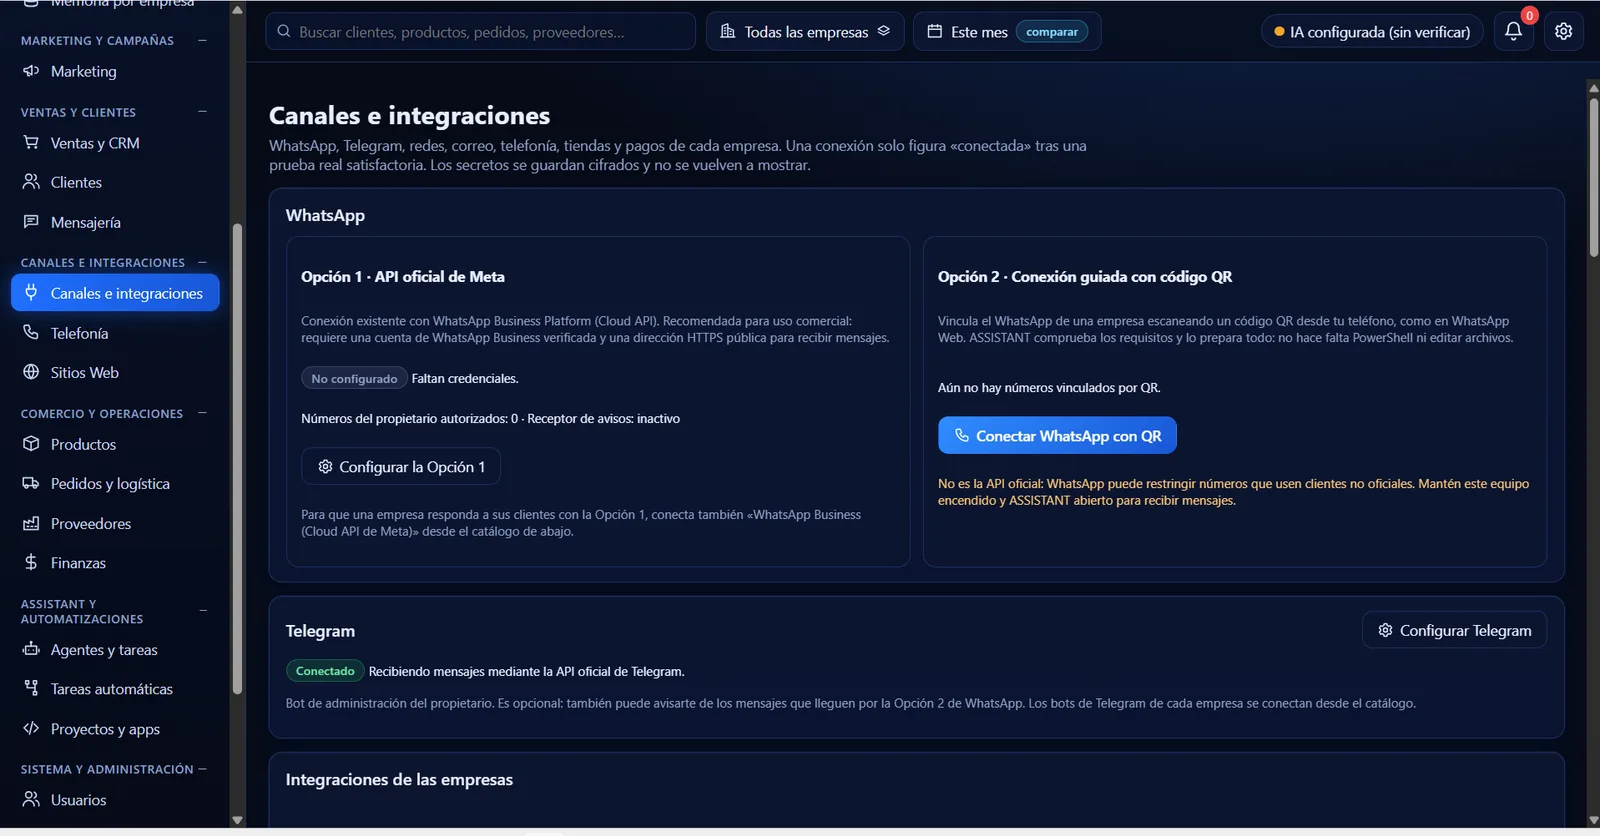Collapse the Comercio y Operaciones section
Viewport: 1600px width, 836px height.
click(x=203, y=413)
